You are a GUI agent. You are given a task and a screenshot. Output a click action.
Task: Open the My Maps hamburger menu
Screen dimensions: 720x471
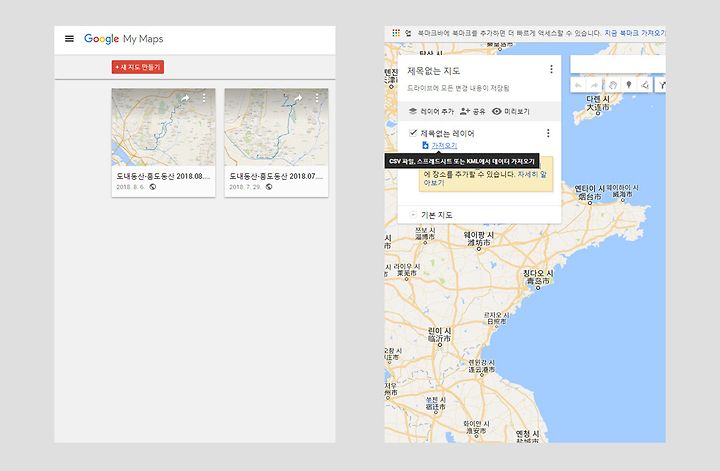[69, 39]
